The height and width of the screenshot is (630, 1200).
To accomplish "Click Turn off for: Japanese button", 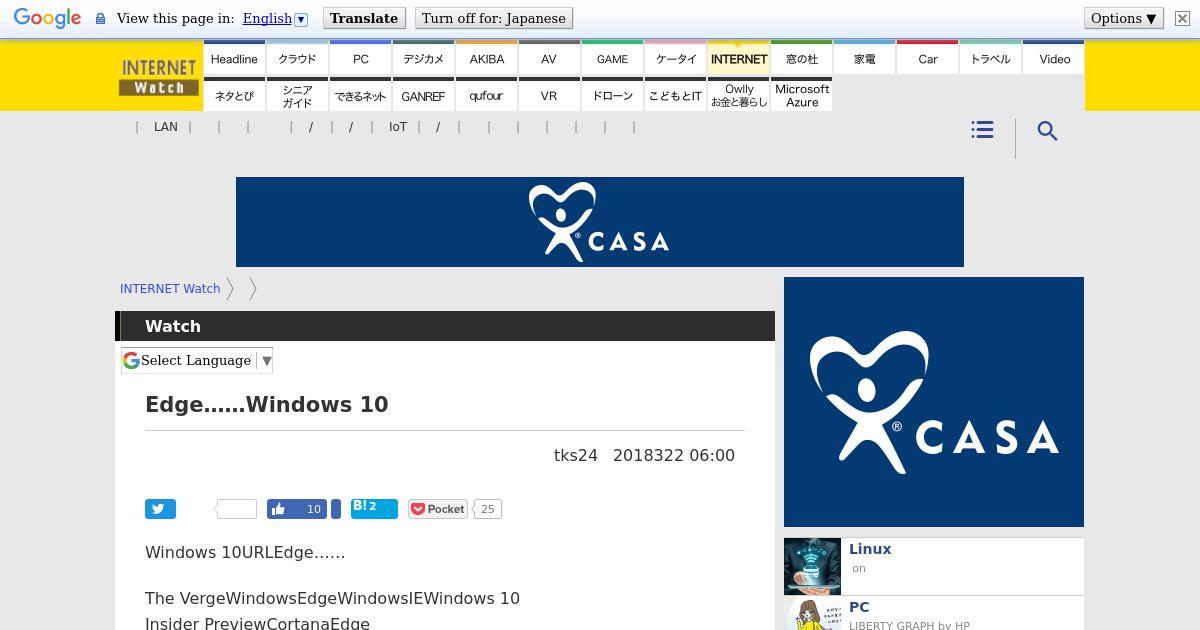I will pos(493,18).
